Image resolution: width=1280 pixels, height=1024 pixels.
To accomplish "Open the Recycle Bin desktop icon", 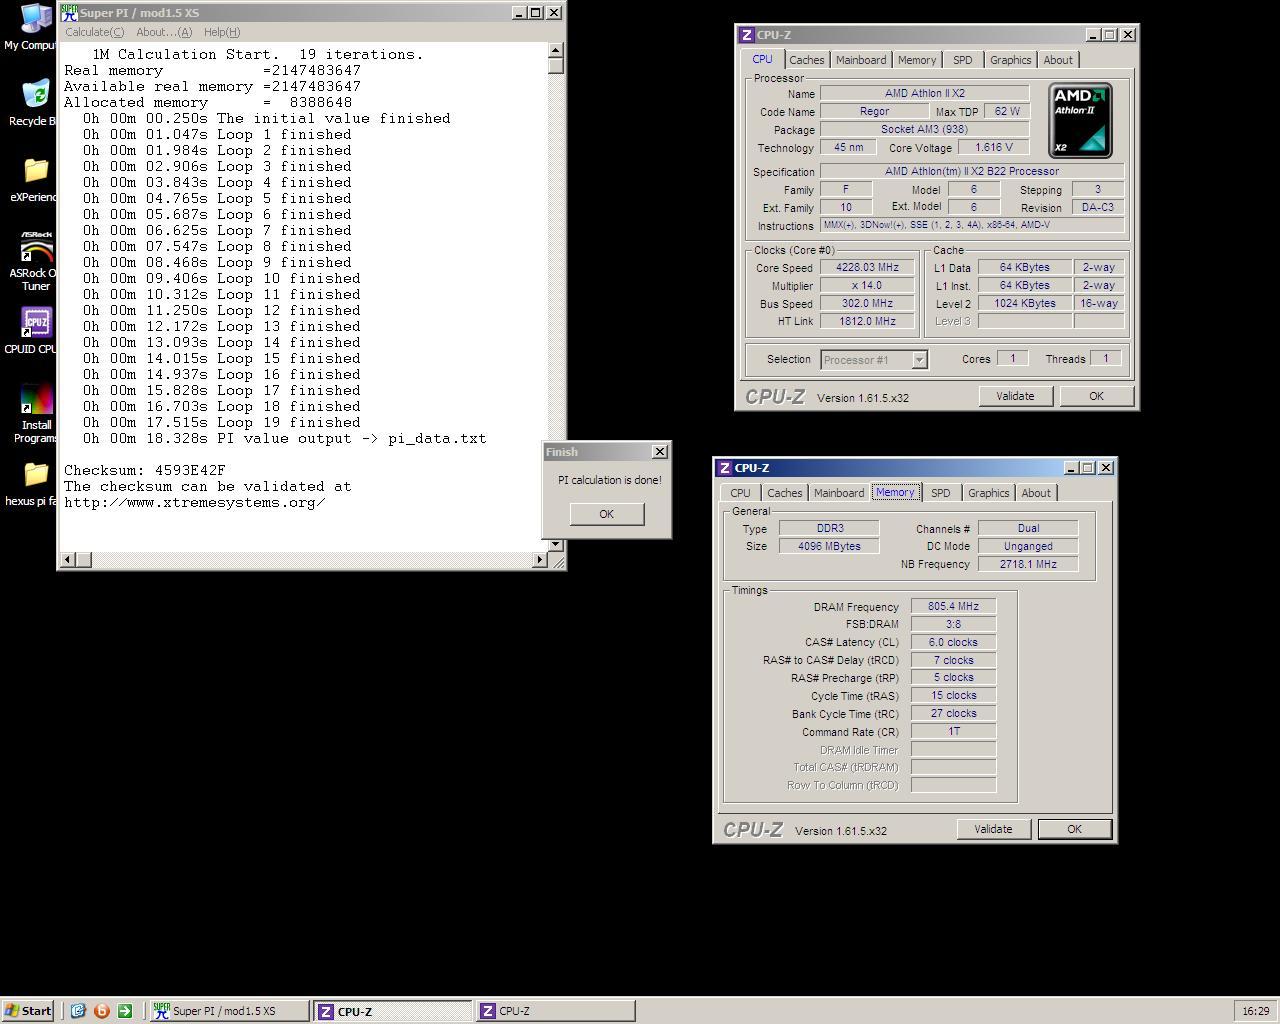I will click(x=34, y=103).
